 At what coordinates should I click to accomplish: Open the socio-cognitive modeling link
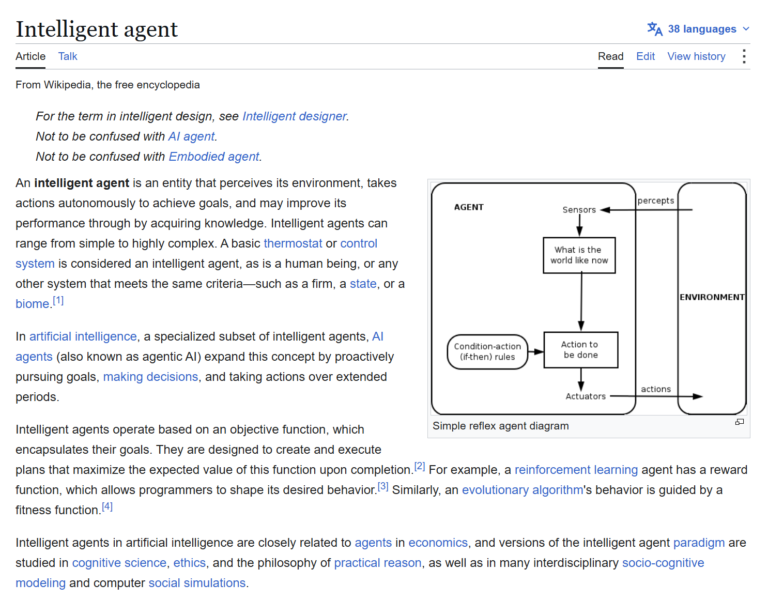663,563
